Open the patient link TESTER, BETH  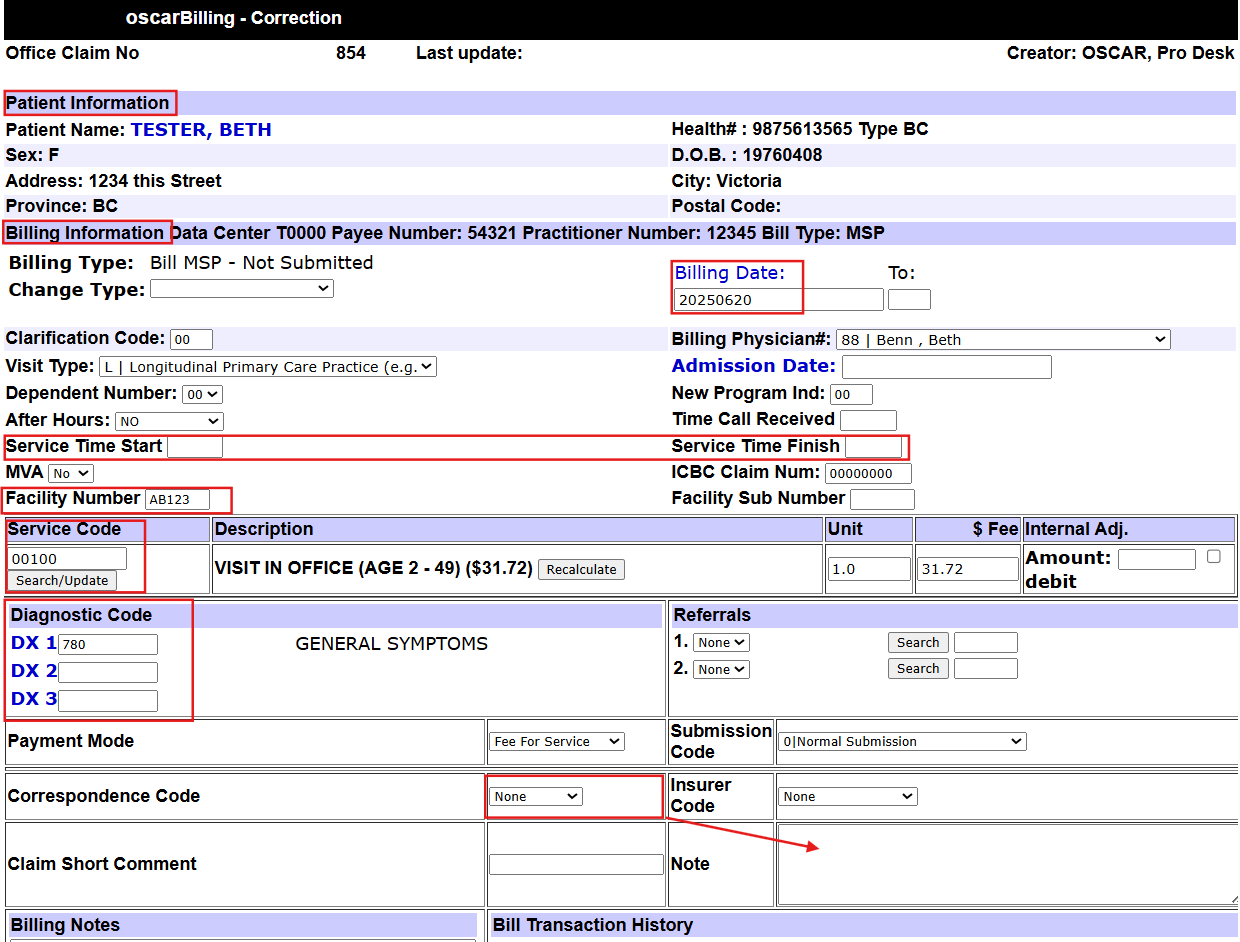tap(199, 129)
